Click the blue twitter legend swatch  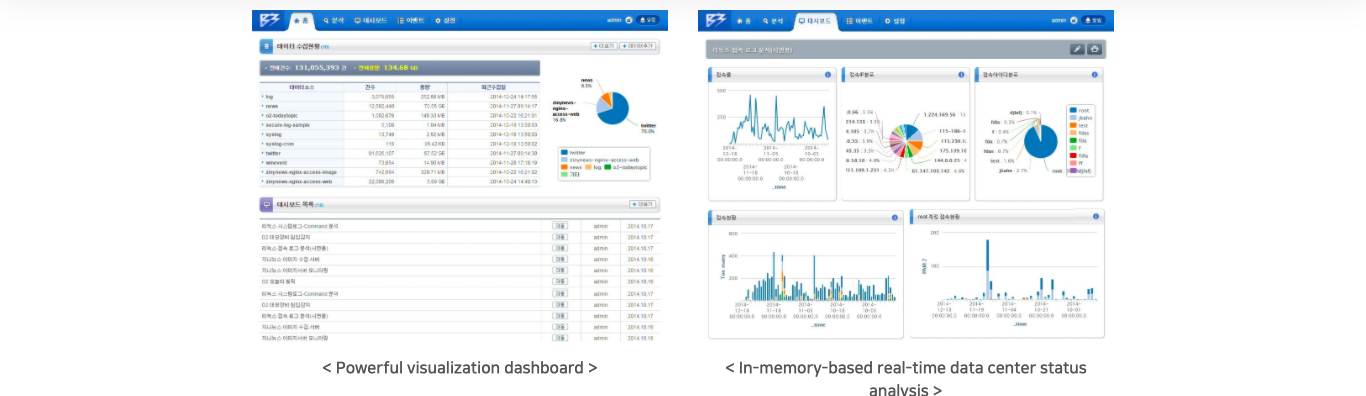(564, 152)
